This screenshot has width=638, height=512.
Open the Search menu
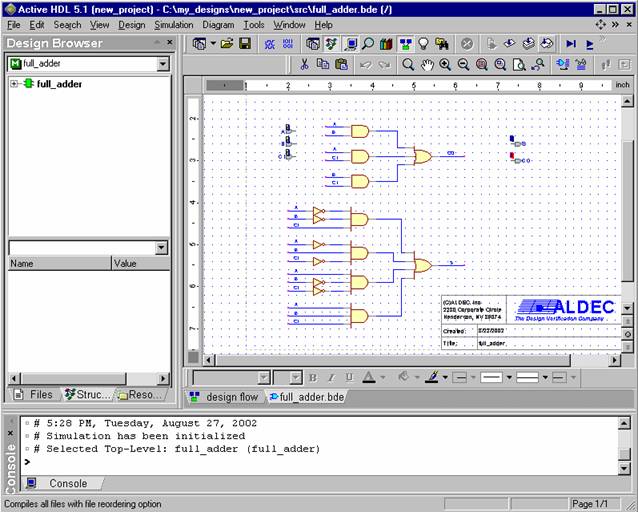pos(68,25)
